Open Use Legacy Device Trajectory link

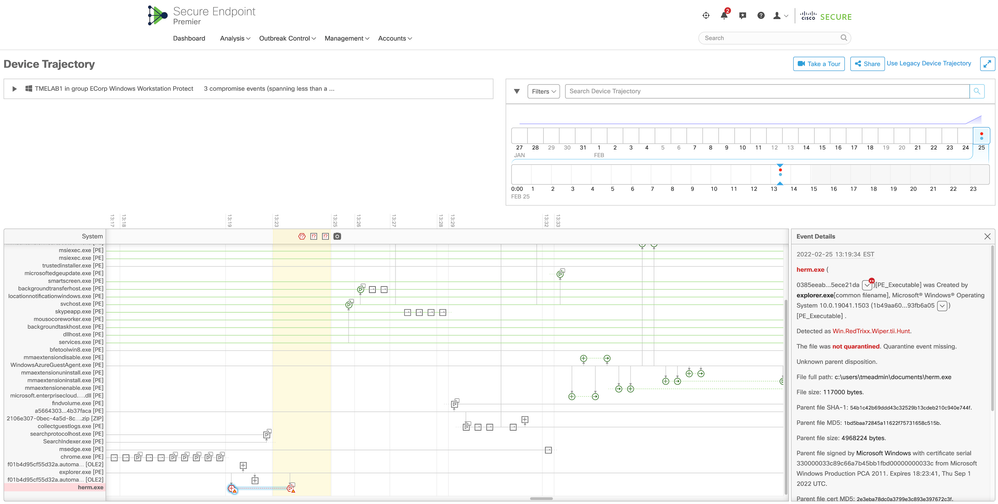tap(929, 63)
